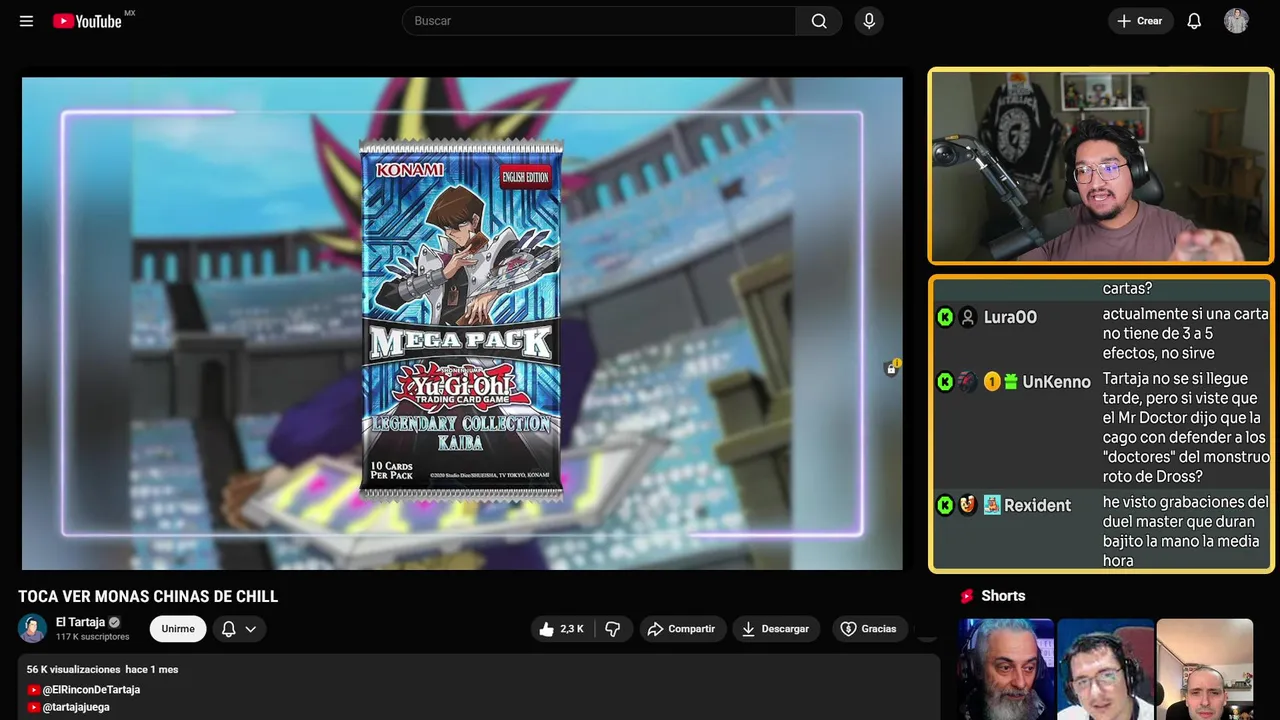The height and width of the screenshot is (720, 1280).
Task: Open the El Tartaja channel name link
Action: pos(80,622)
